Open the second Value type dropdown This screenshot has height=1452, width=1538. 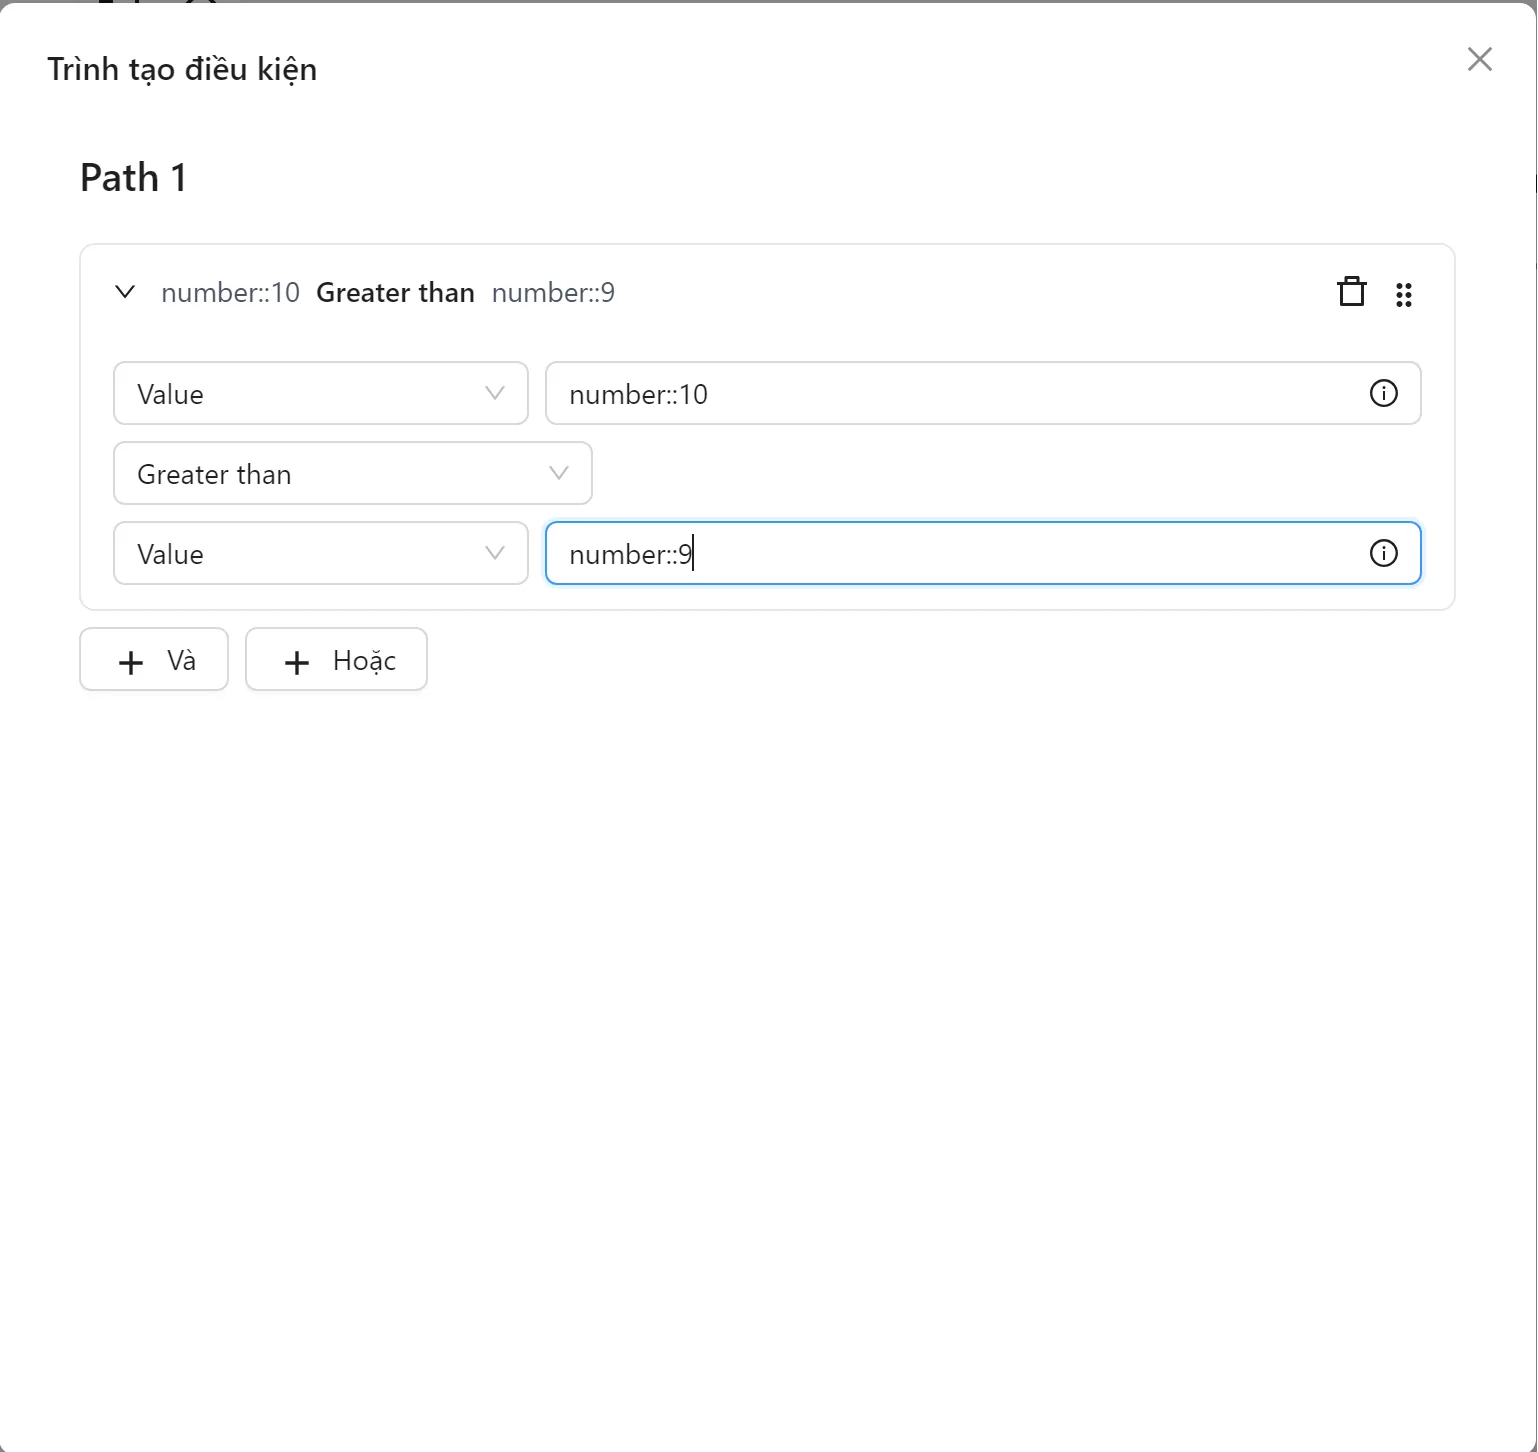click(x=320, y=553)
